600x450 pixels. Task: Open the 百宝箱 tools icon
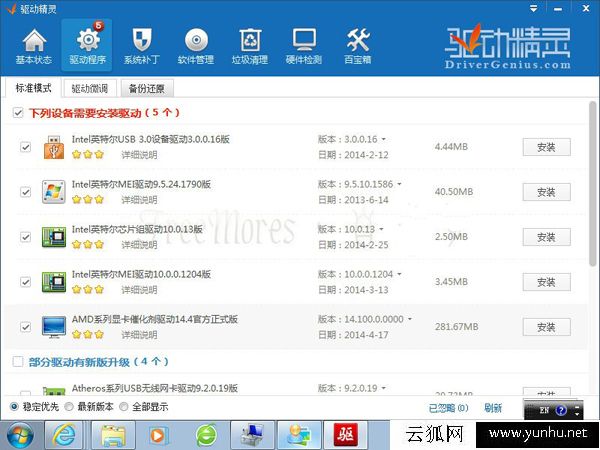[x=358, y=46]
